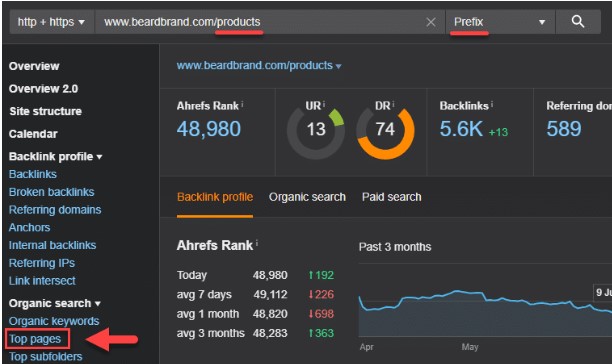Click the Apr label on the chart axis
The image size is (612, 364).
click(366, 347)
